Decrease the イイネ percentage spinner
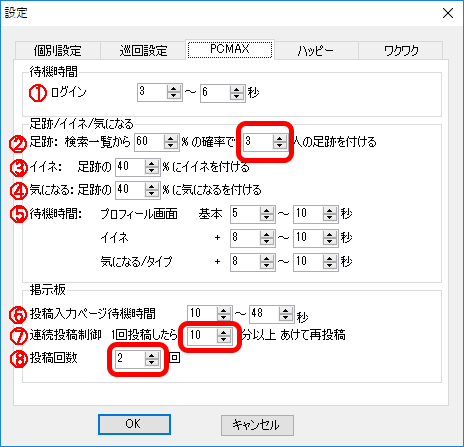The height and width of the screenshot is (447, 464). (152, 170)
